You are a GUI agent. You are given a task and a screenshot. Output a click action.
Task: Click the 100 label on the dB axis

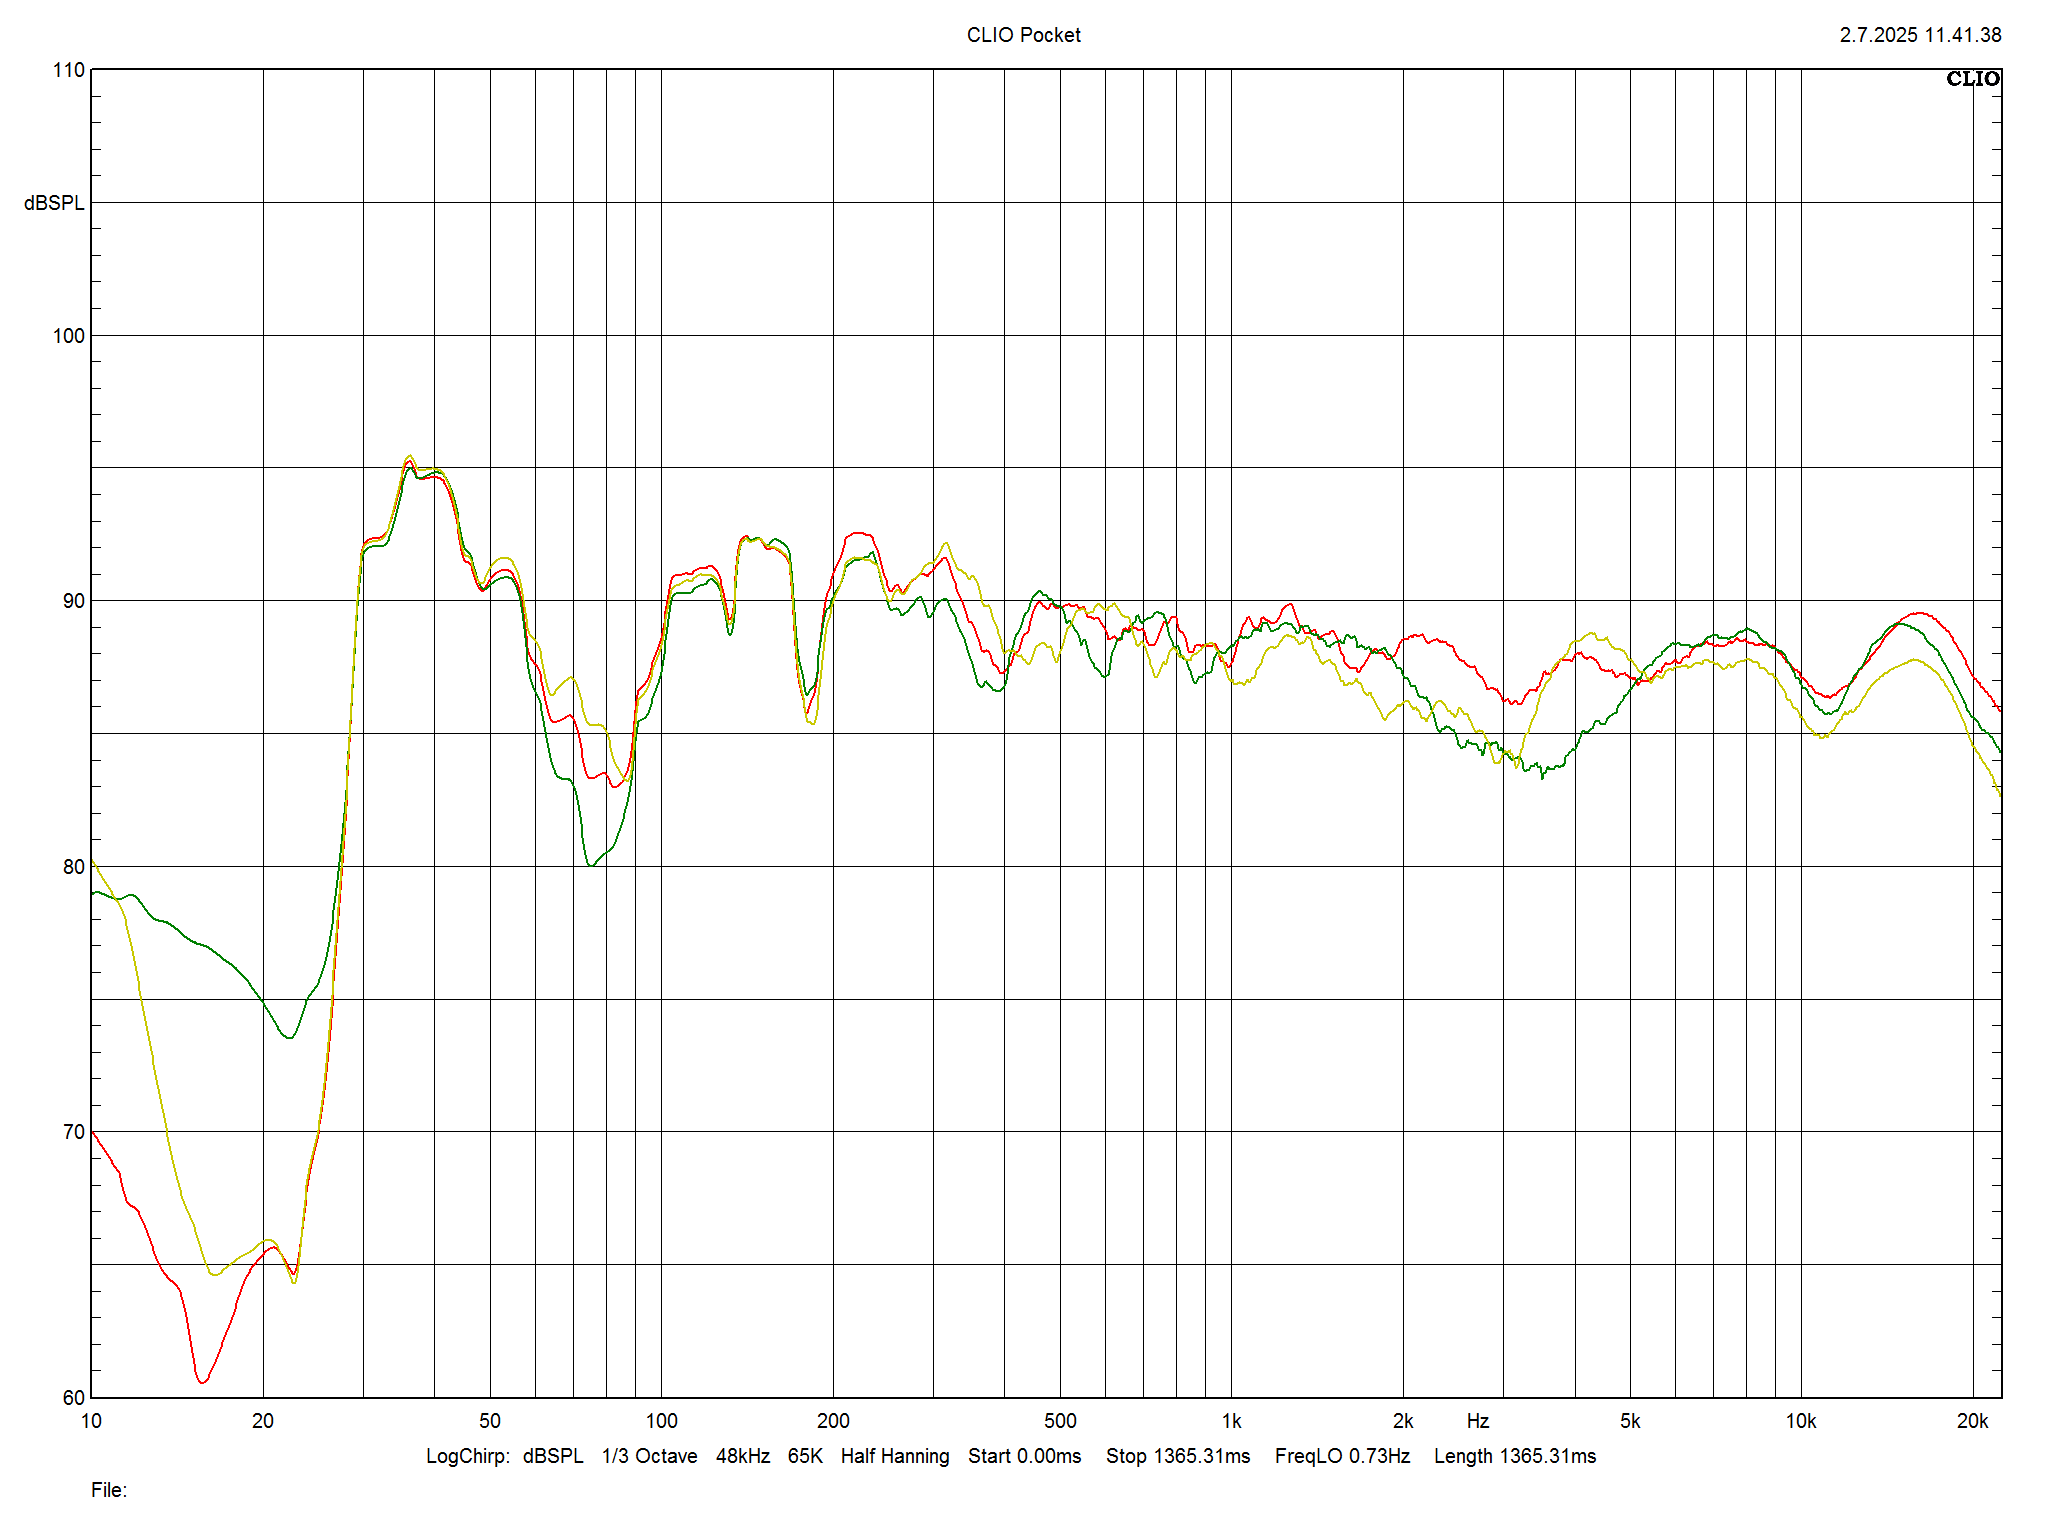point(69,336)
